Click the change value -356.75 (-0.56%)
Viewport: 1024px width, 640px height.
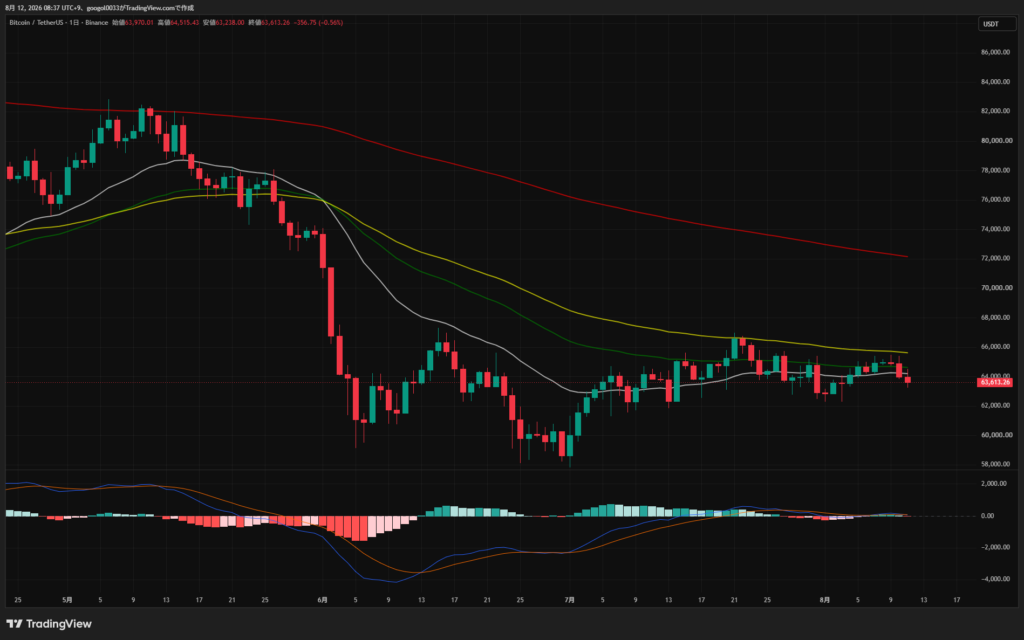pos(318,22)
